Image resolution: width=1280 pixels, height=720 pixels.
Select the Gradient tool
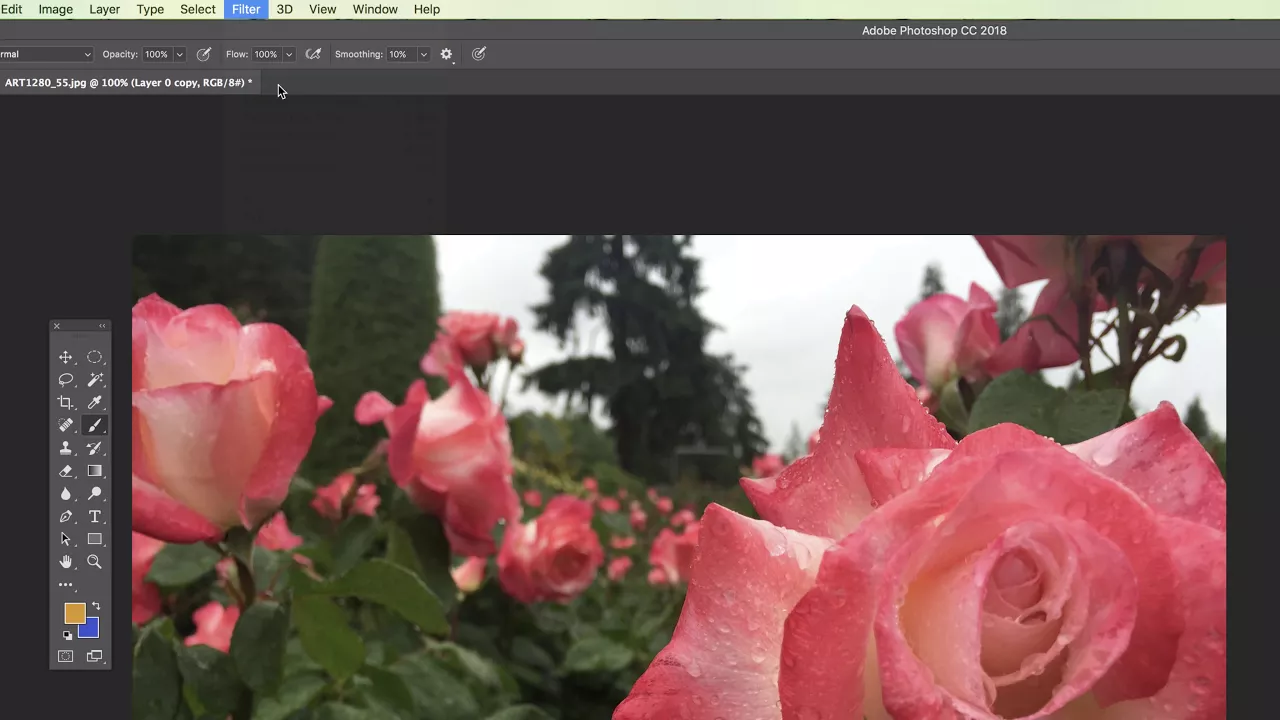click(94, 471)
